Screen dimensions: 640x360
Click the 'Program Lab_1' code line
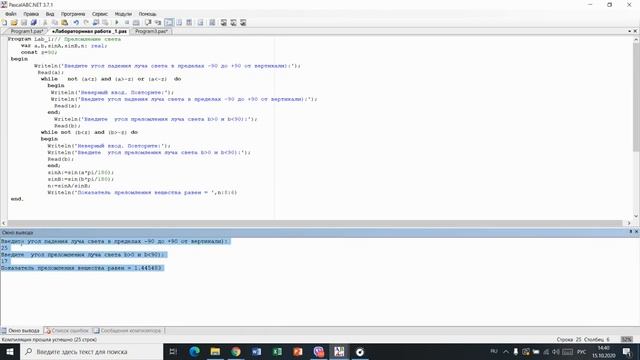[x=64, y=39]
